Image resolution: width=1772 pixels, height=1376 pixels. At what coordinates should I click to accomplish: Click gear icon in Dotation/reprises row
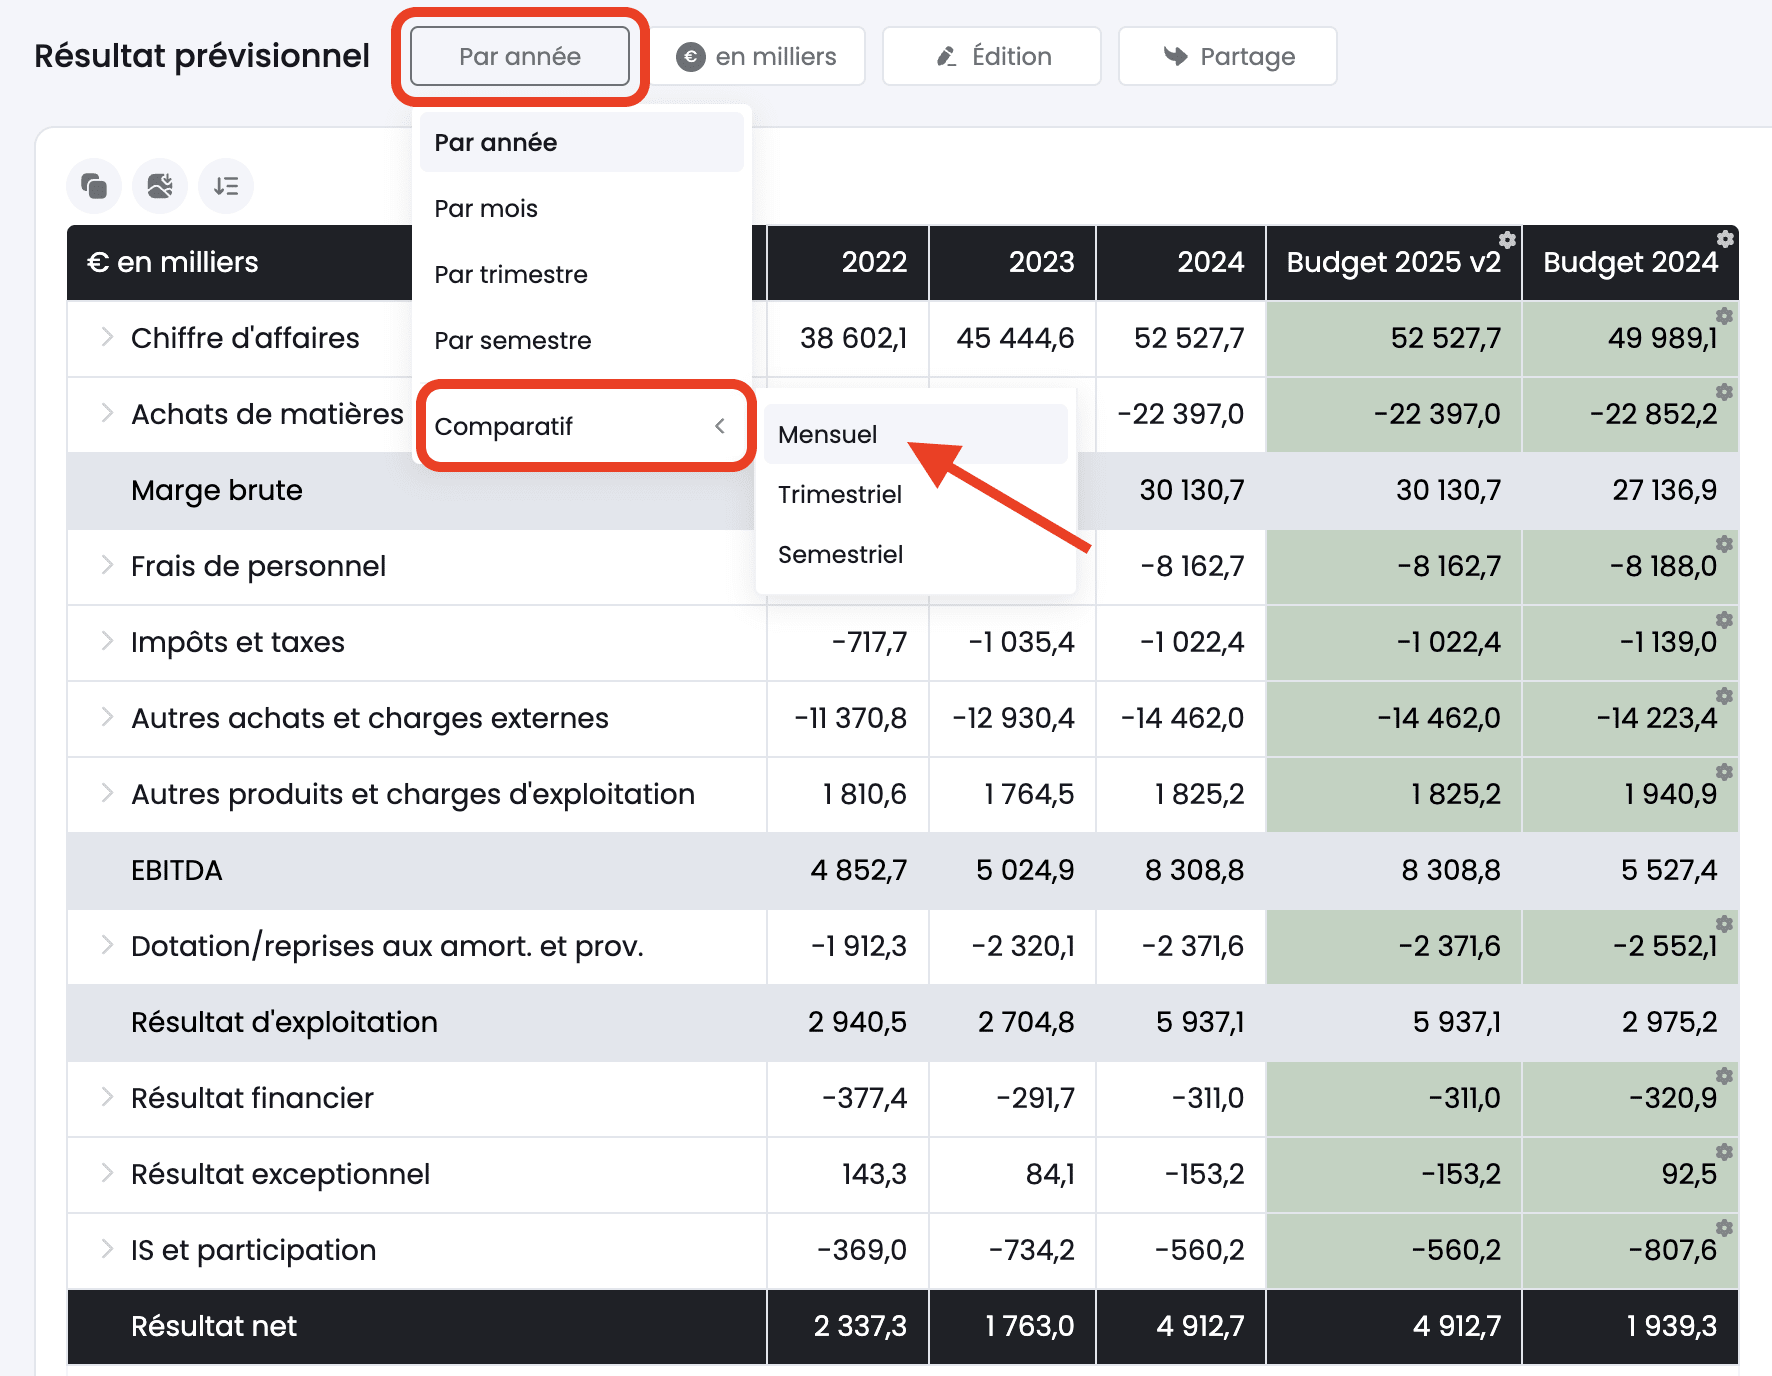pyautogui.click(x=1724, y=924)
